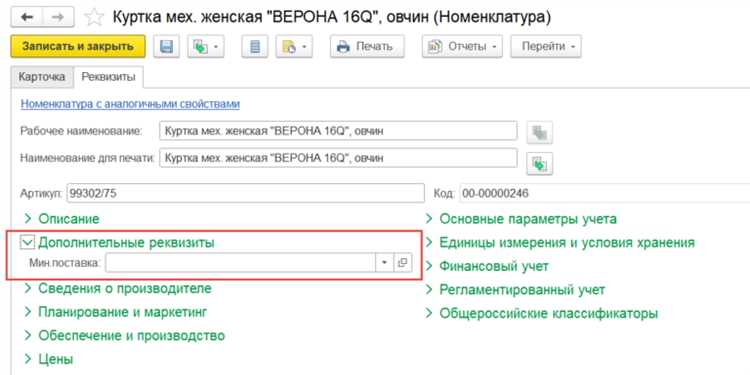Click the Код field 00-00000246
The width and height of the screenshot is (750, 375).
coord(604,193)
